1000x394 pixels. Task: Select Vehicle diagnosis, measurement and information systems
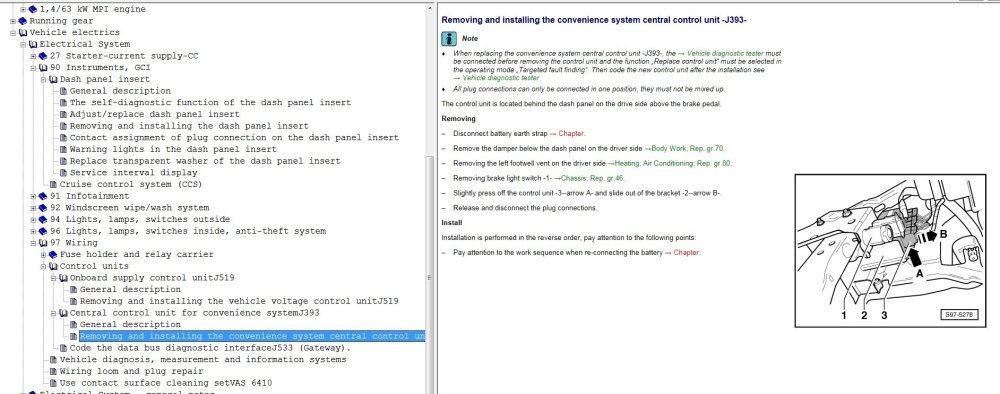[203, 360]
